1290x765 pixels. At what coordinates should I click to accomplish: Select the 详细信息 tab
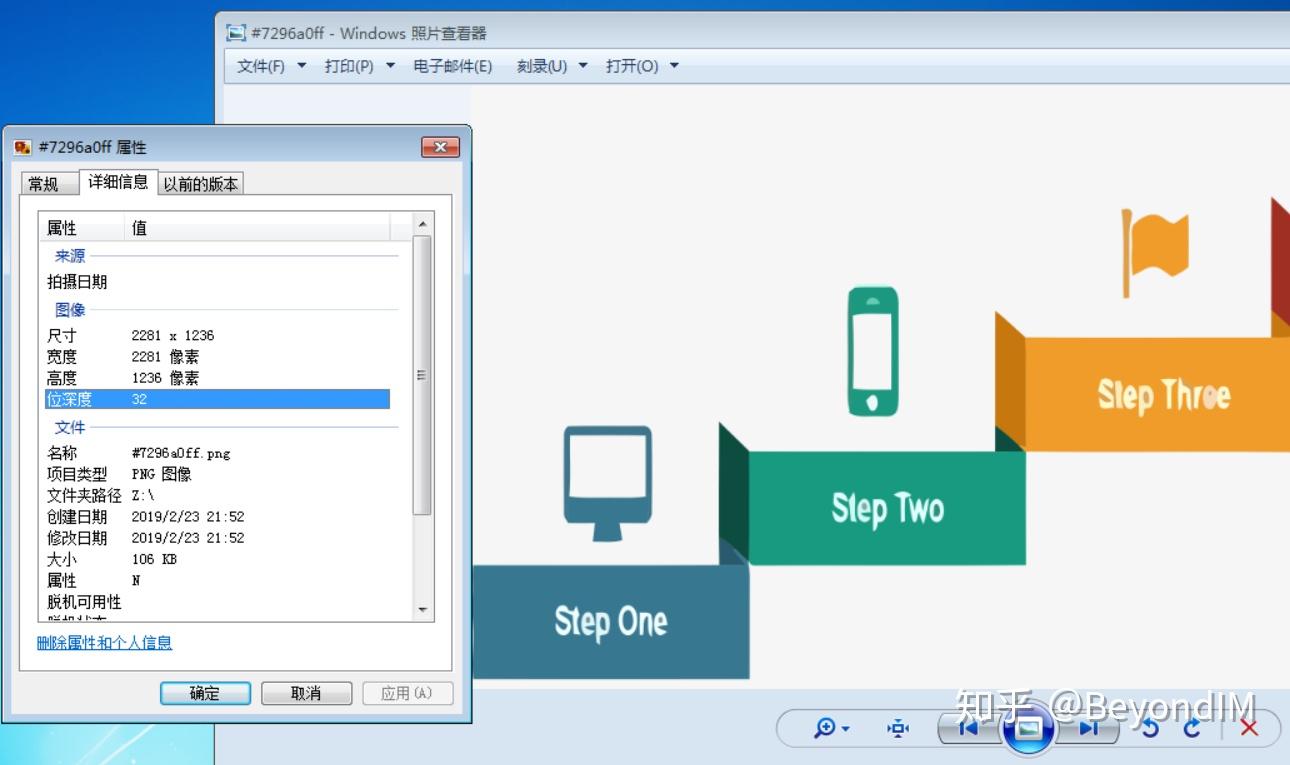pyautogui.click(x=118, y=182)
